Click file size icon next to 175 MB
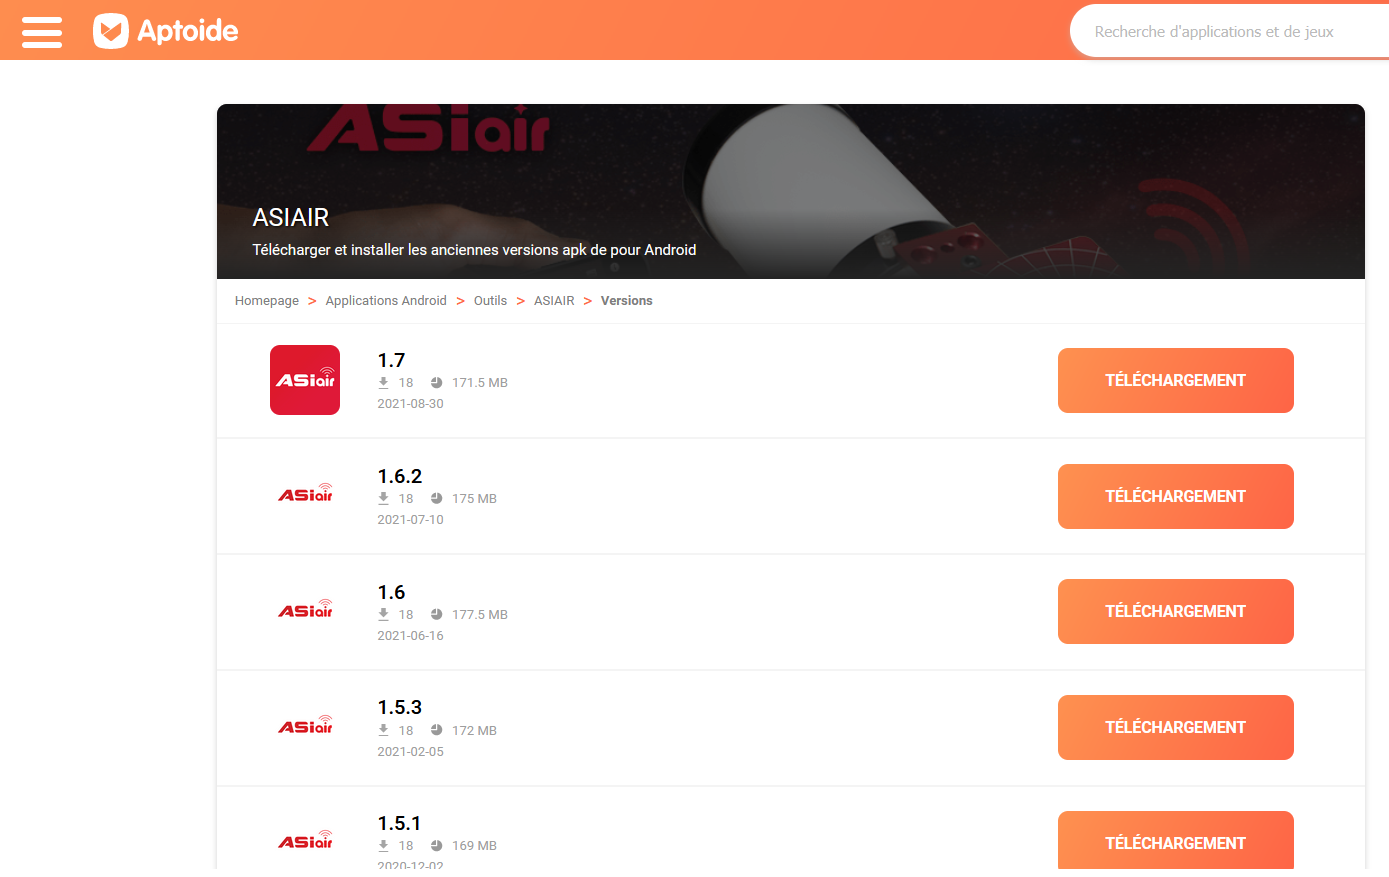 (x=436, y=498)
